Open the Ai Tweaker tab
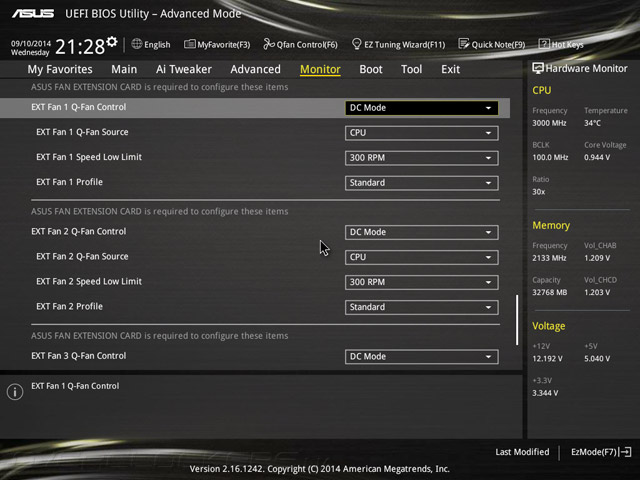Image resolution: width=640 pixels, height=480 pixels. coord(184,69)
